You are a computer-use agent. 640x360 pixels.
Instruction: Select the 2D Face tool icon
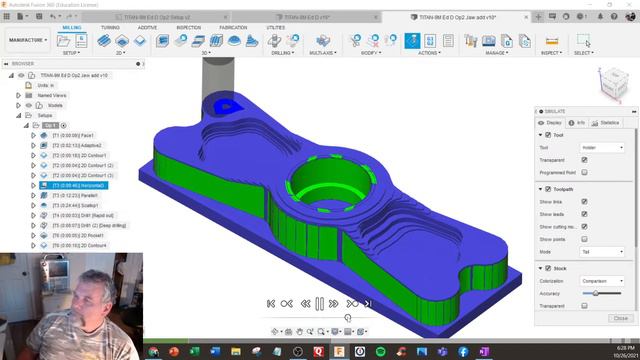tap(140, 40)
